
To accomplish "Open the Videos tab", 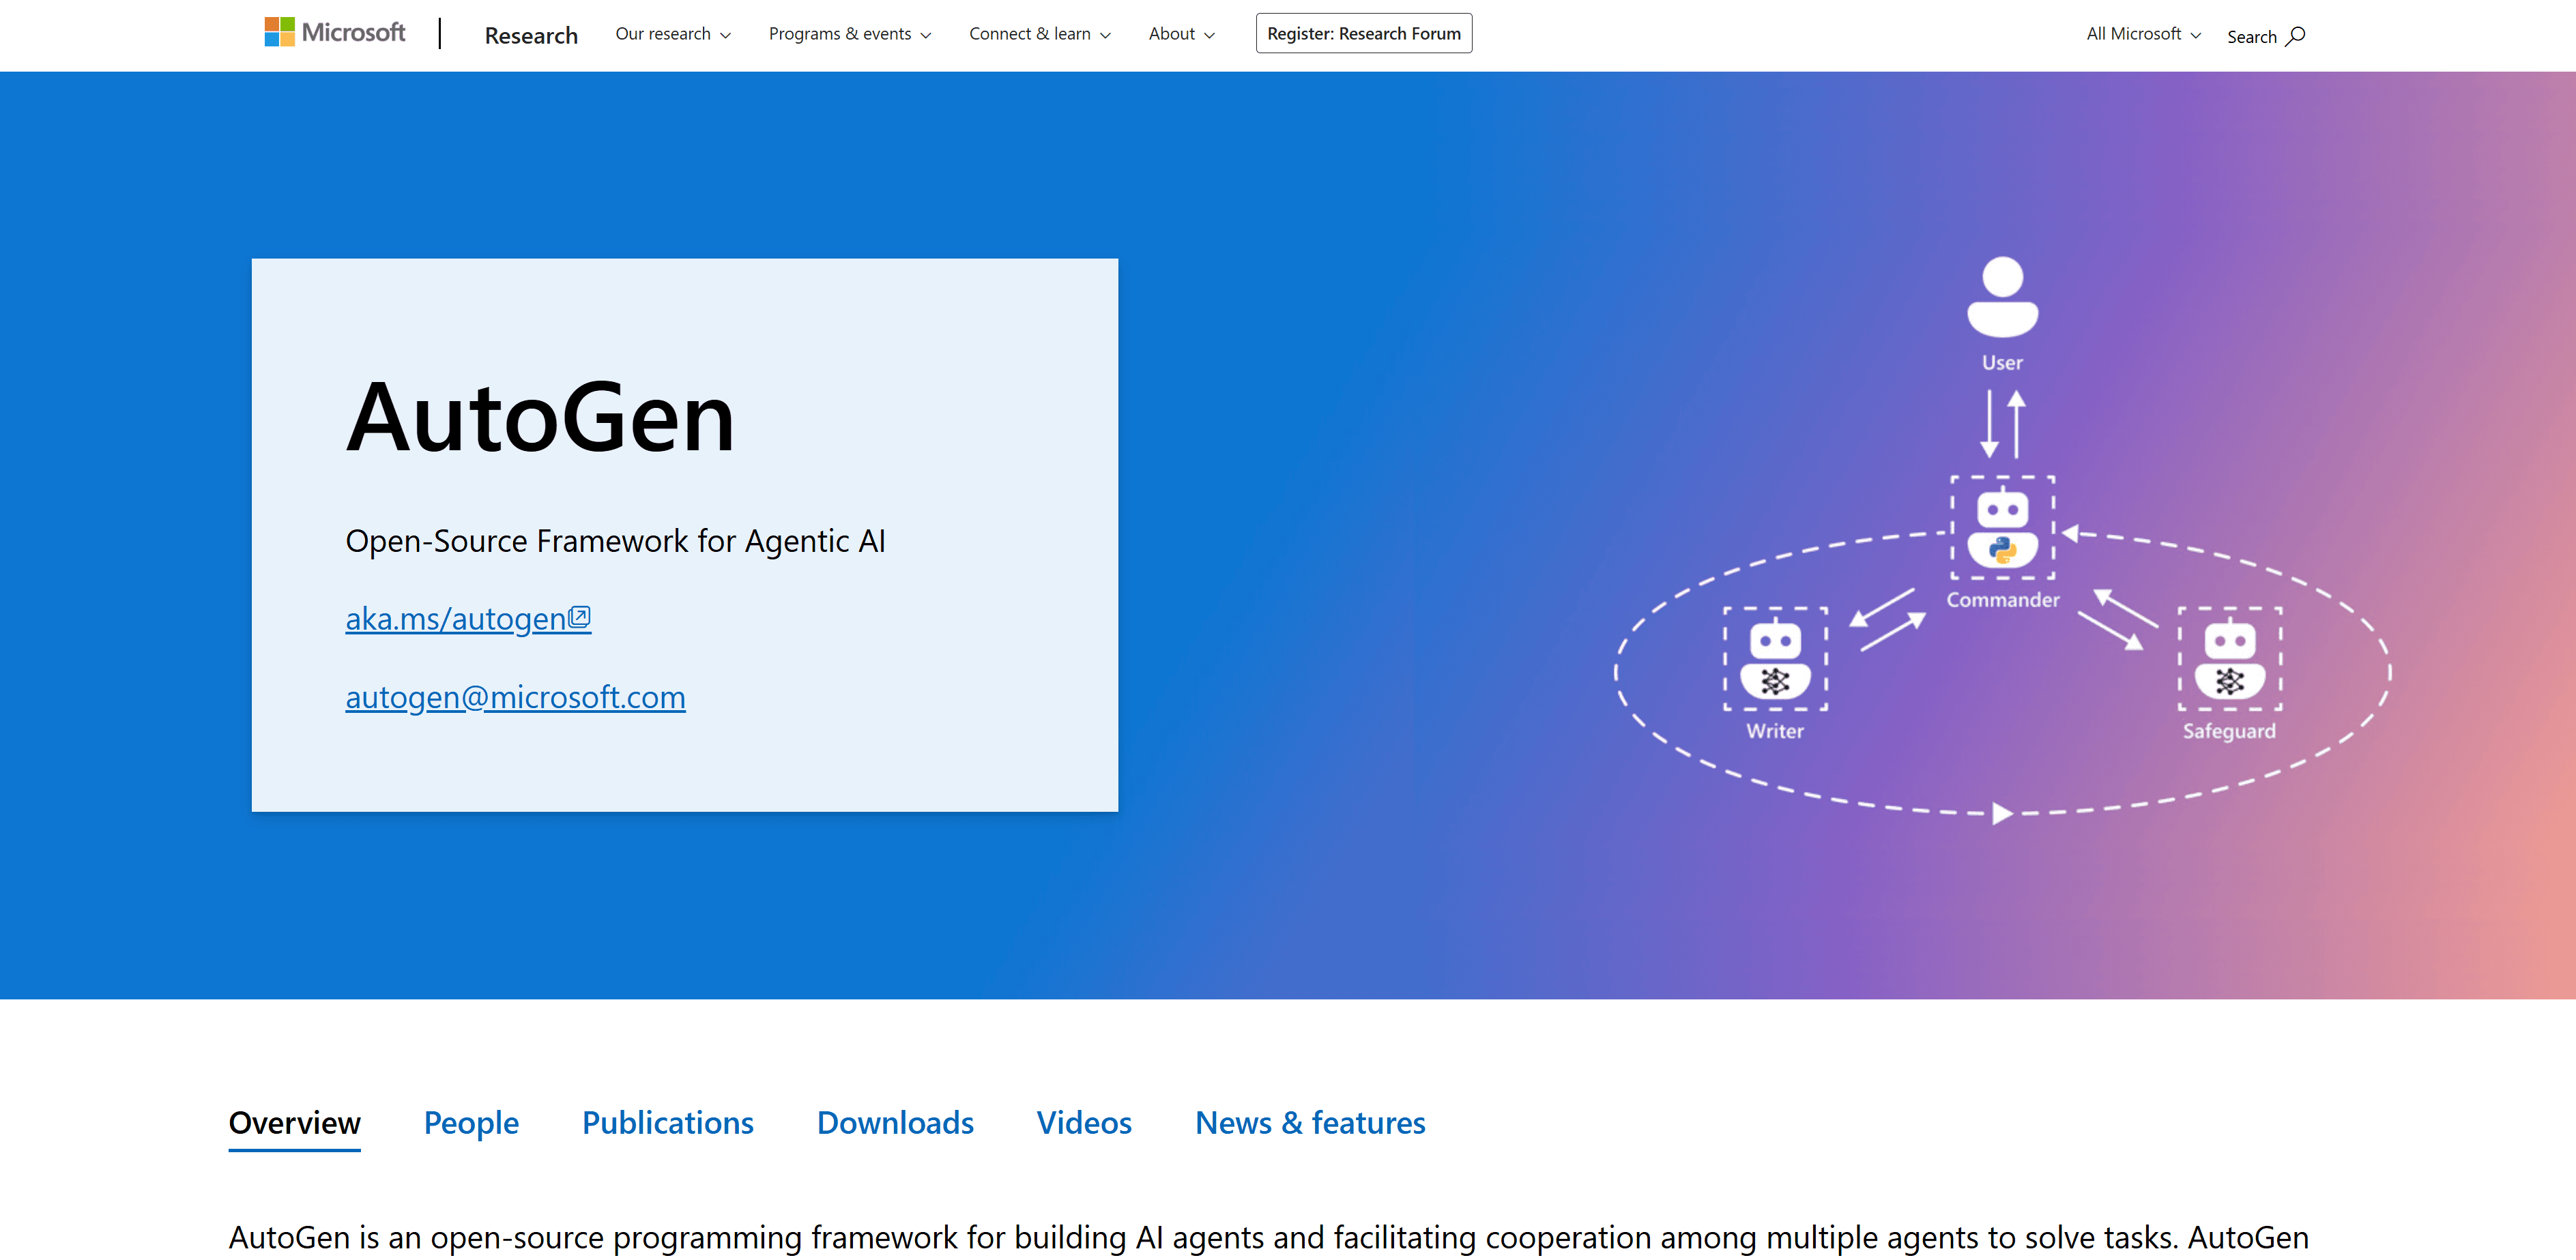I will (x=1084, y=1123).
